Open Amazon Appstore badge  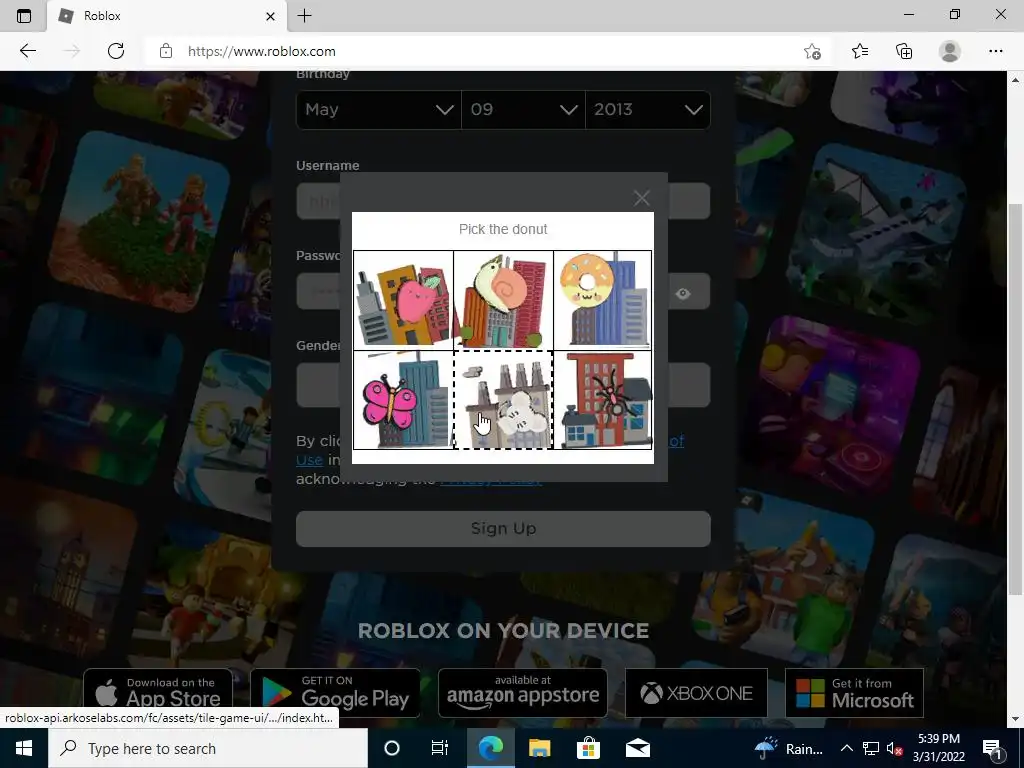pos(522,693)
